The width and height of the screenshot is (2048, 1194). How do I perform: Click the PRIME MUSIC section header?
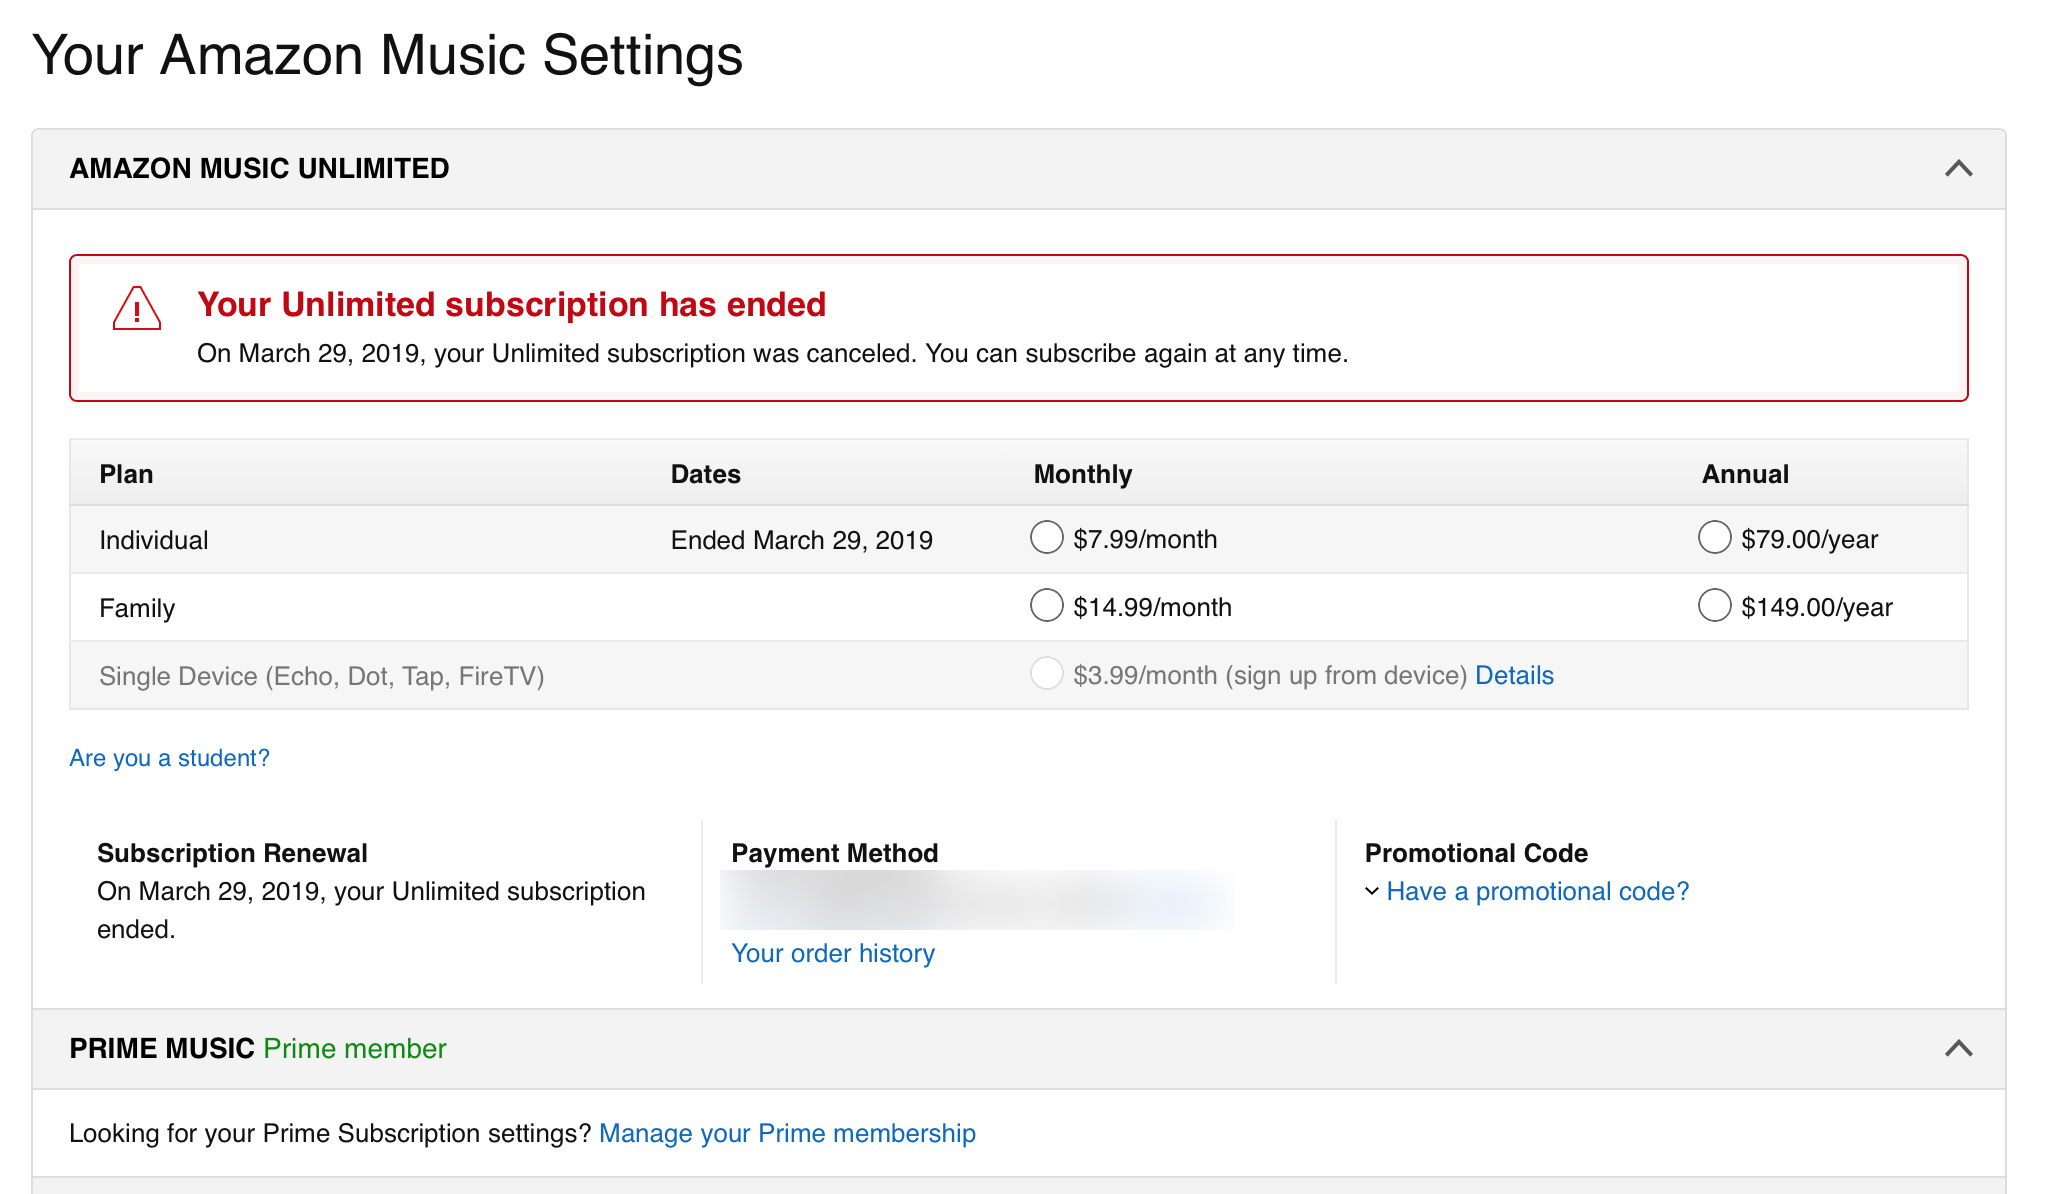[x=161, y=1048]
